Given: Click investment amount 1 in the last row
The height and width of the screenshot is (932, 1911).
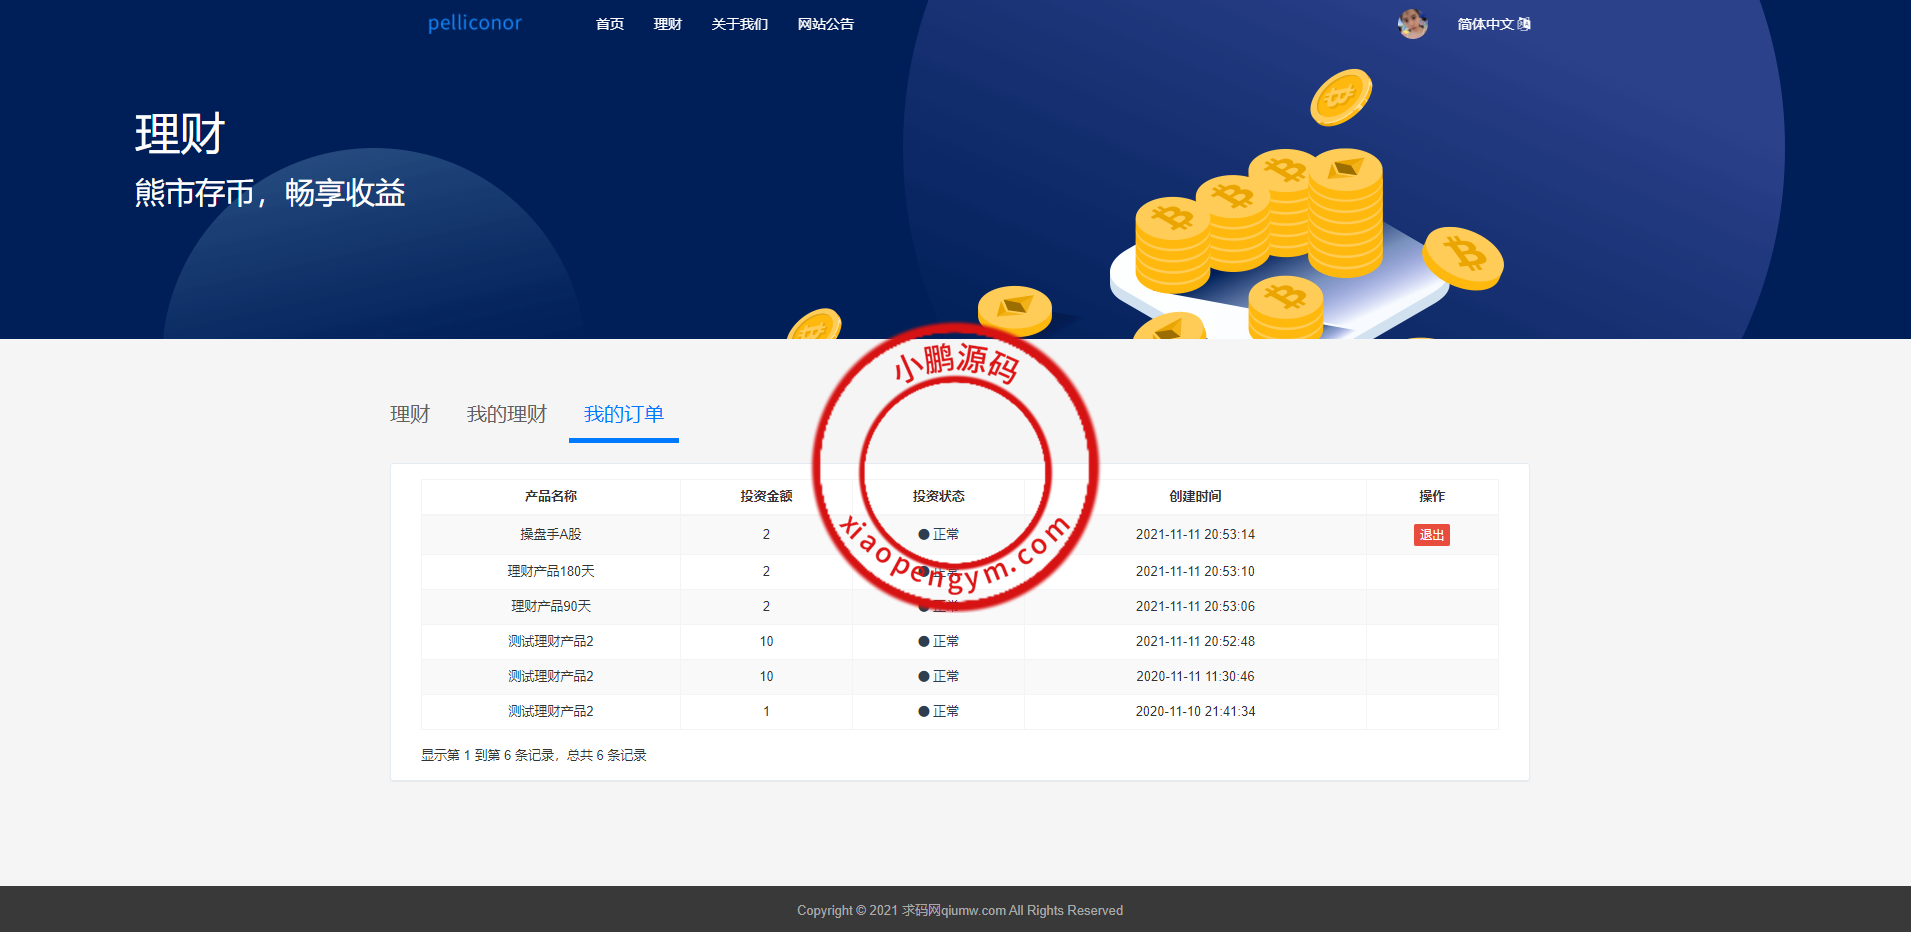Looking at the screenshot, I should [x=766, y=711].
